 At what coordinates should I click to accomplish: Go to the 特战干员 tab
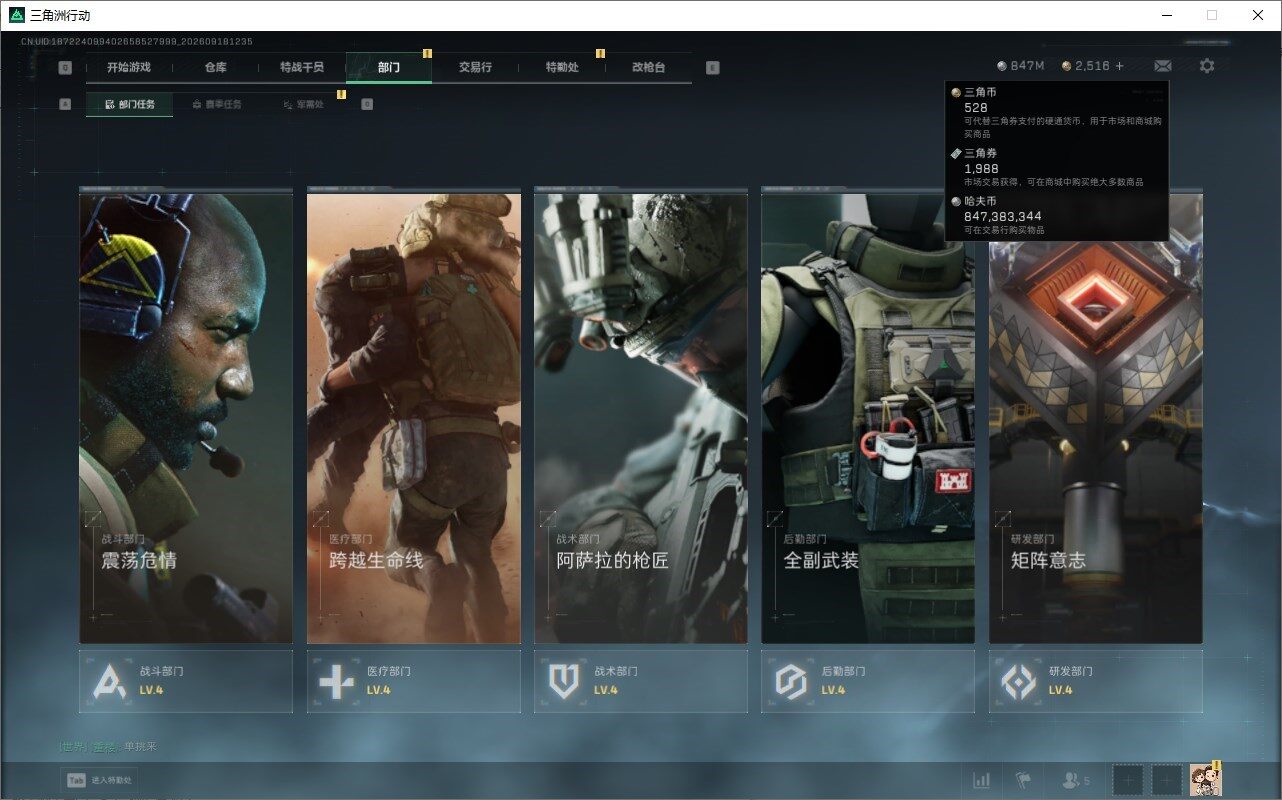(x=302, y=67)
